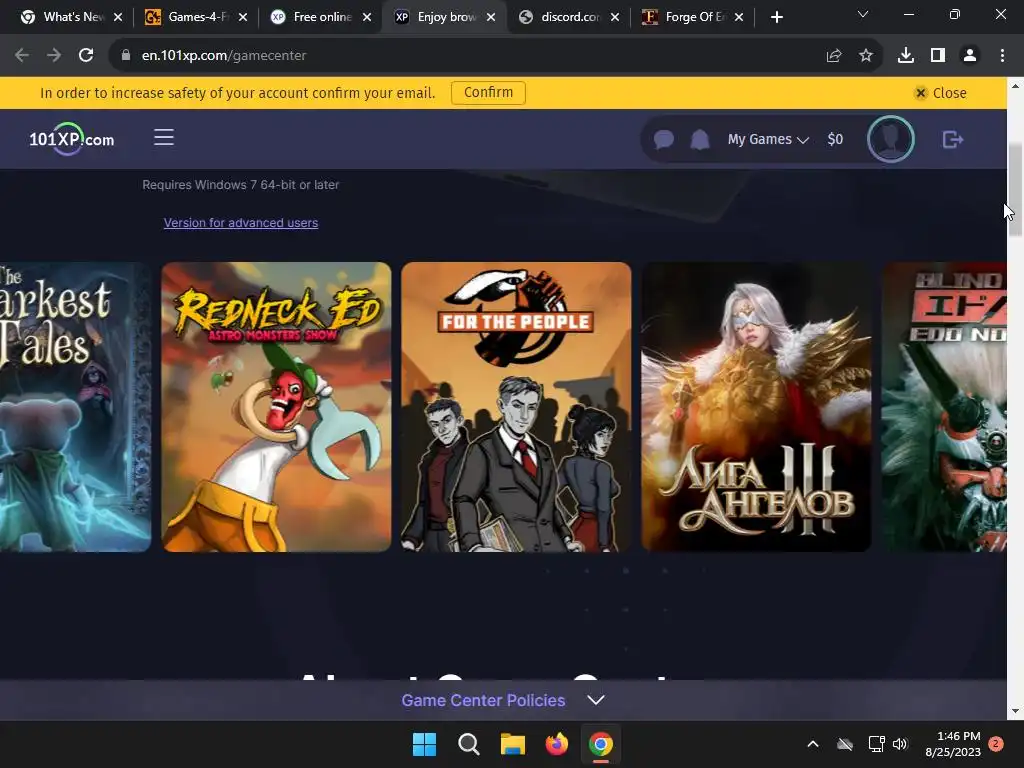Screen dimensions: 1024x768
Task: Open the 101XP.com logo home link
Action: point(71,139)
